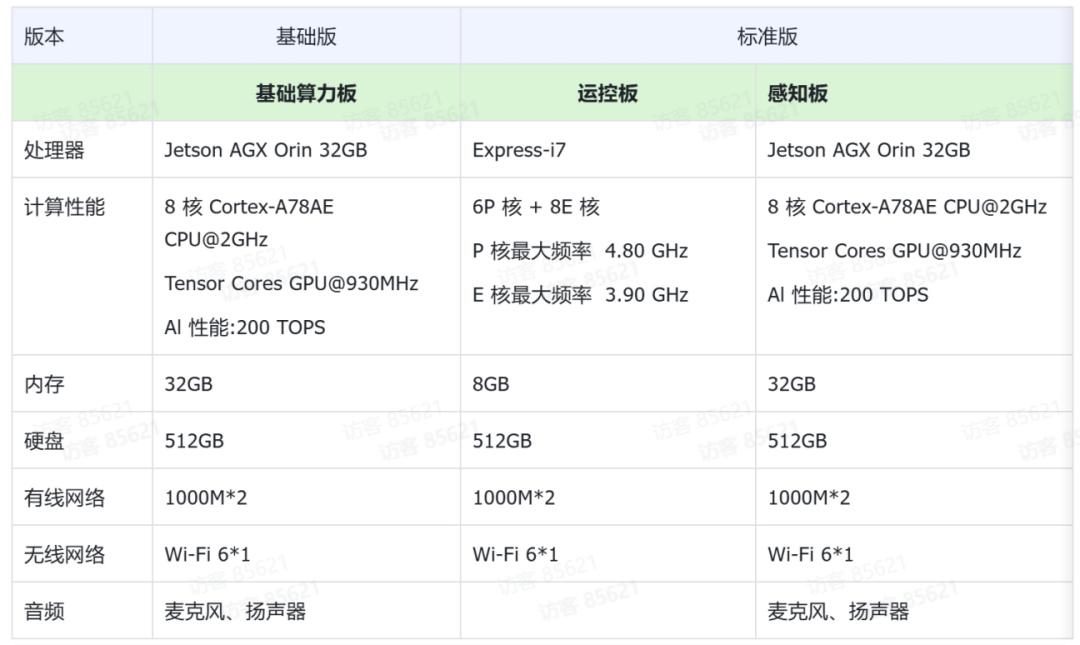Image resolution: width=1080 pixels, height=645 pixels.
Task: Click the 版本 header cell
Action: [44, 37]
